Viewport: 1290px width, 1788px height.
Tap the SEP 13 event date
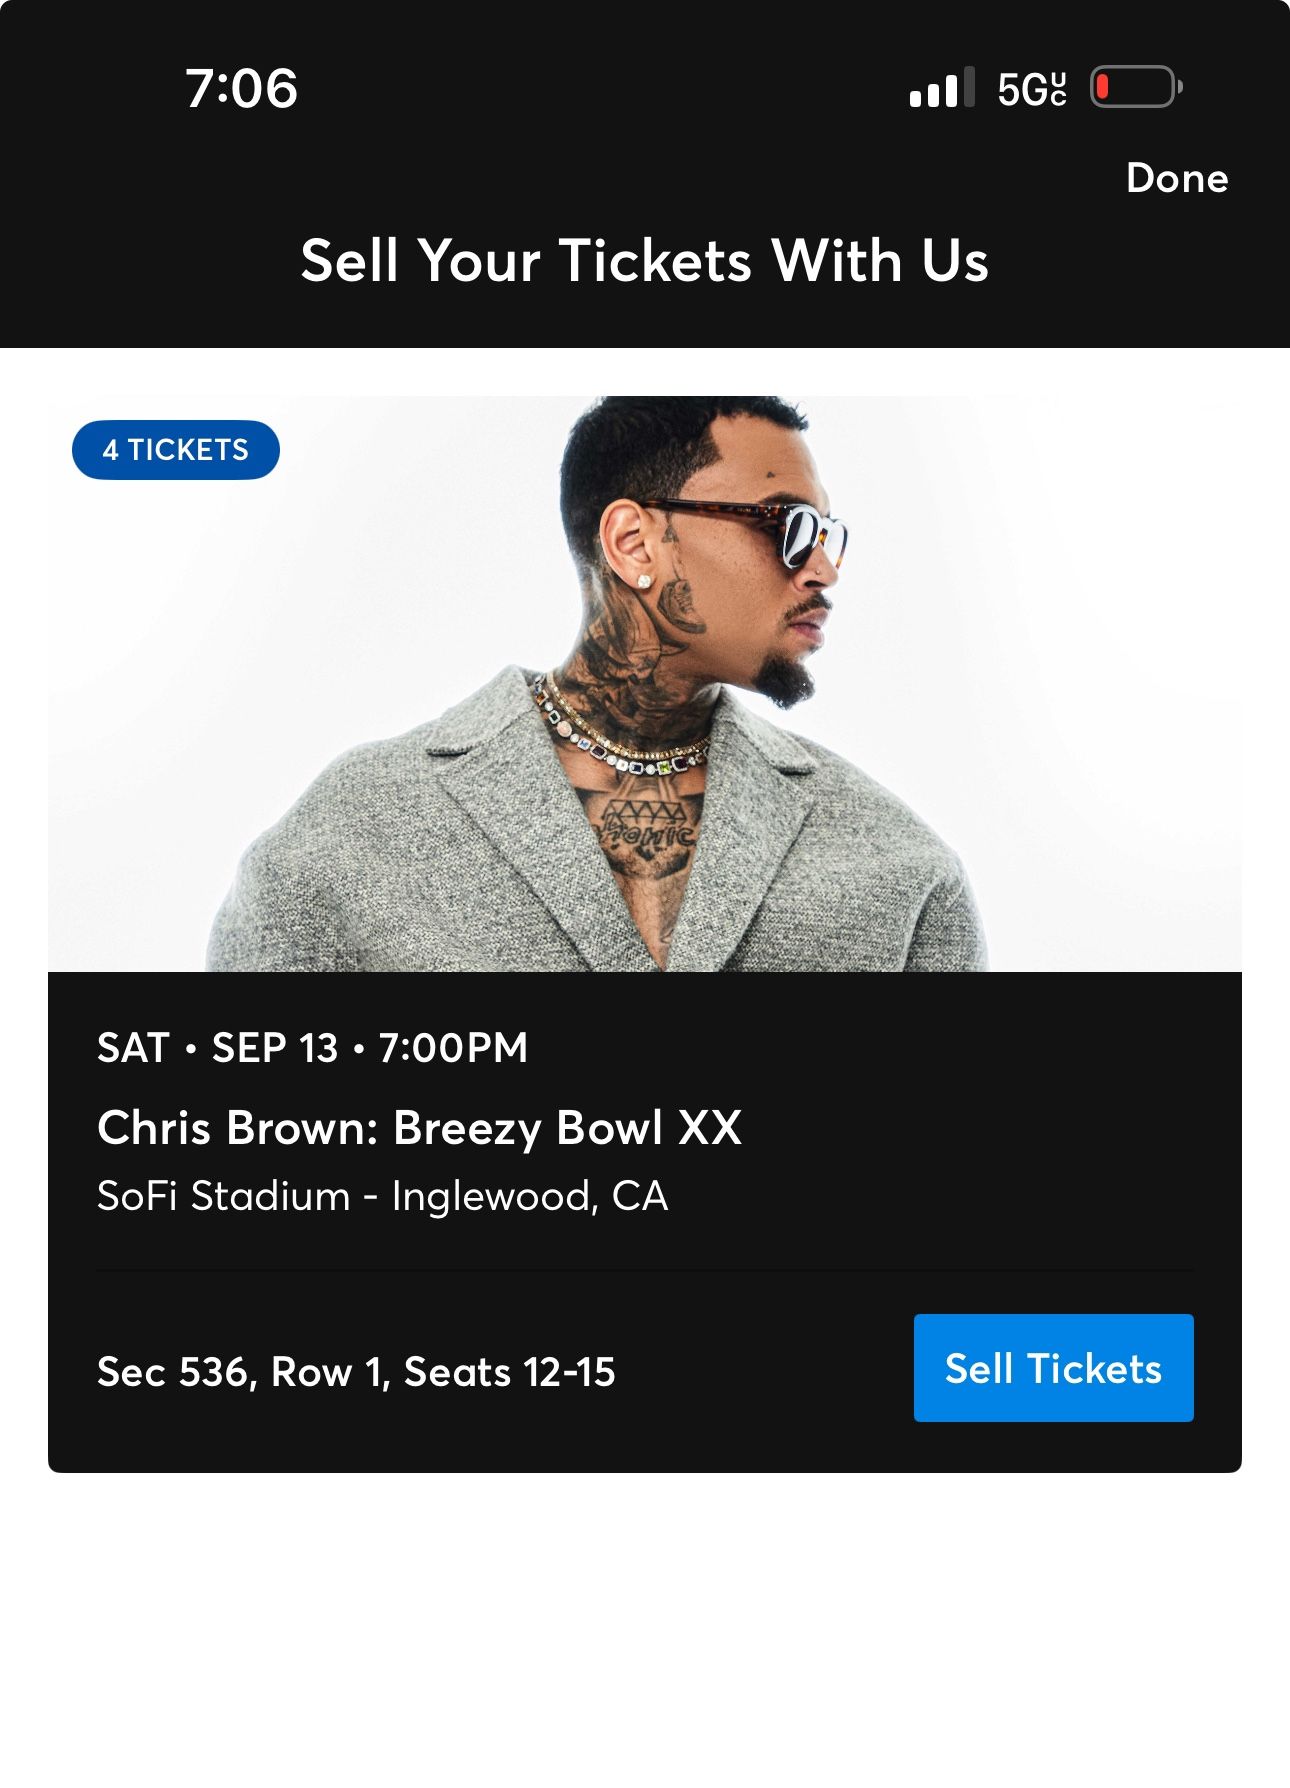275,1048
